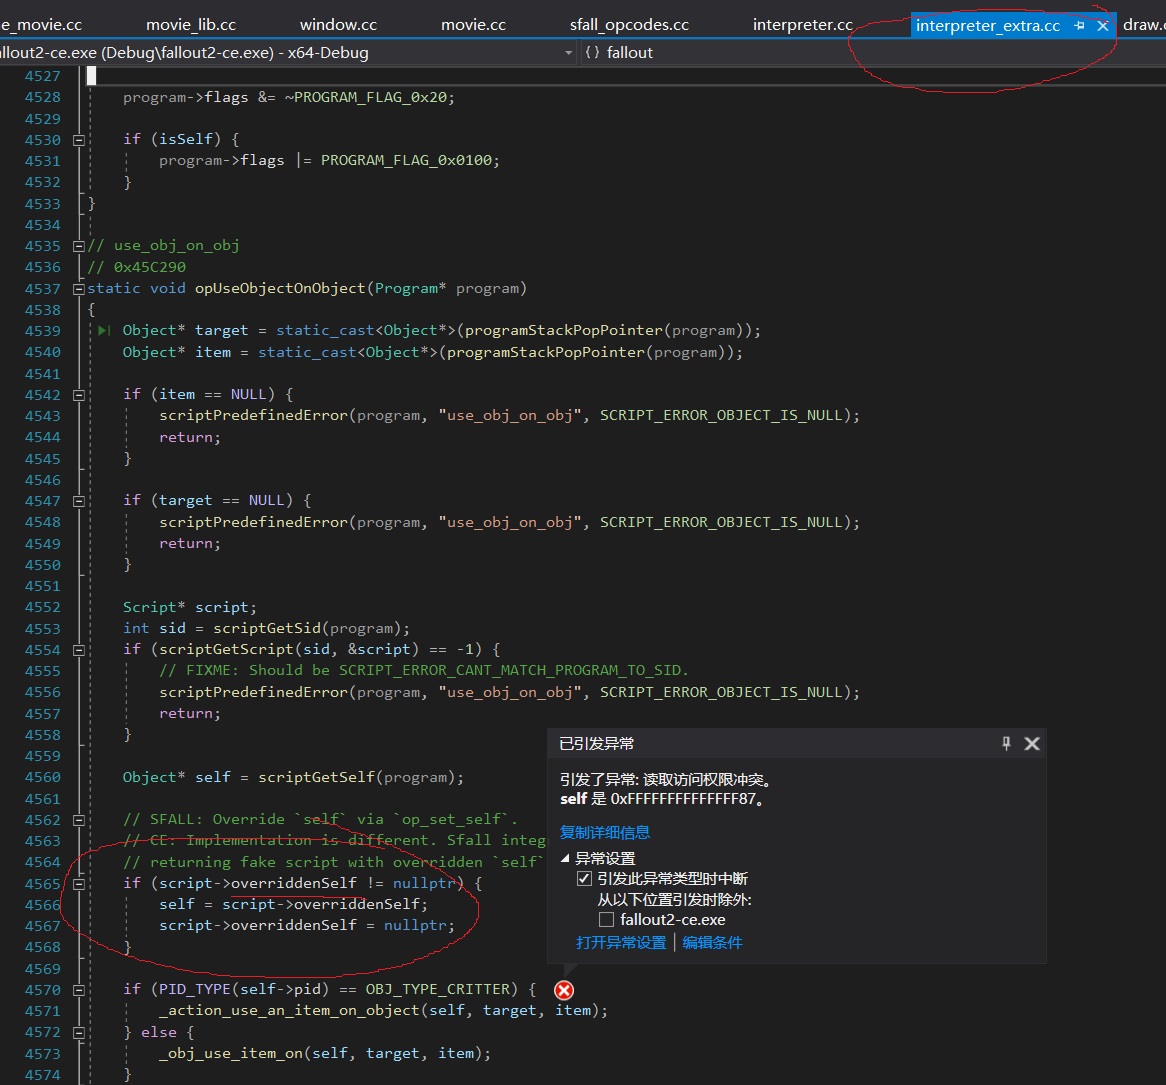Image resolution: width=1166 pixels, height=1085 pixels.
Task: Dismiss the exception helper with its X icon
Action: pyautogui.click(x=1032, y=743)
